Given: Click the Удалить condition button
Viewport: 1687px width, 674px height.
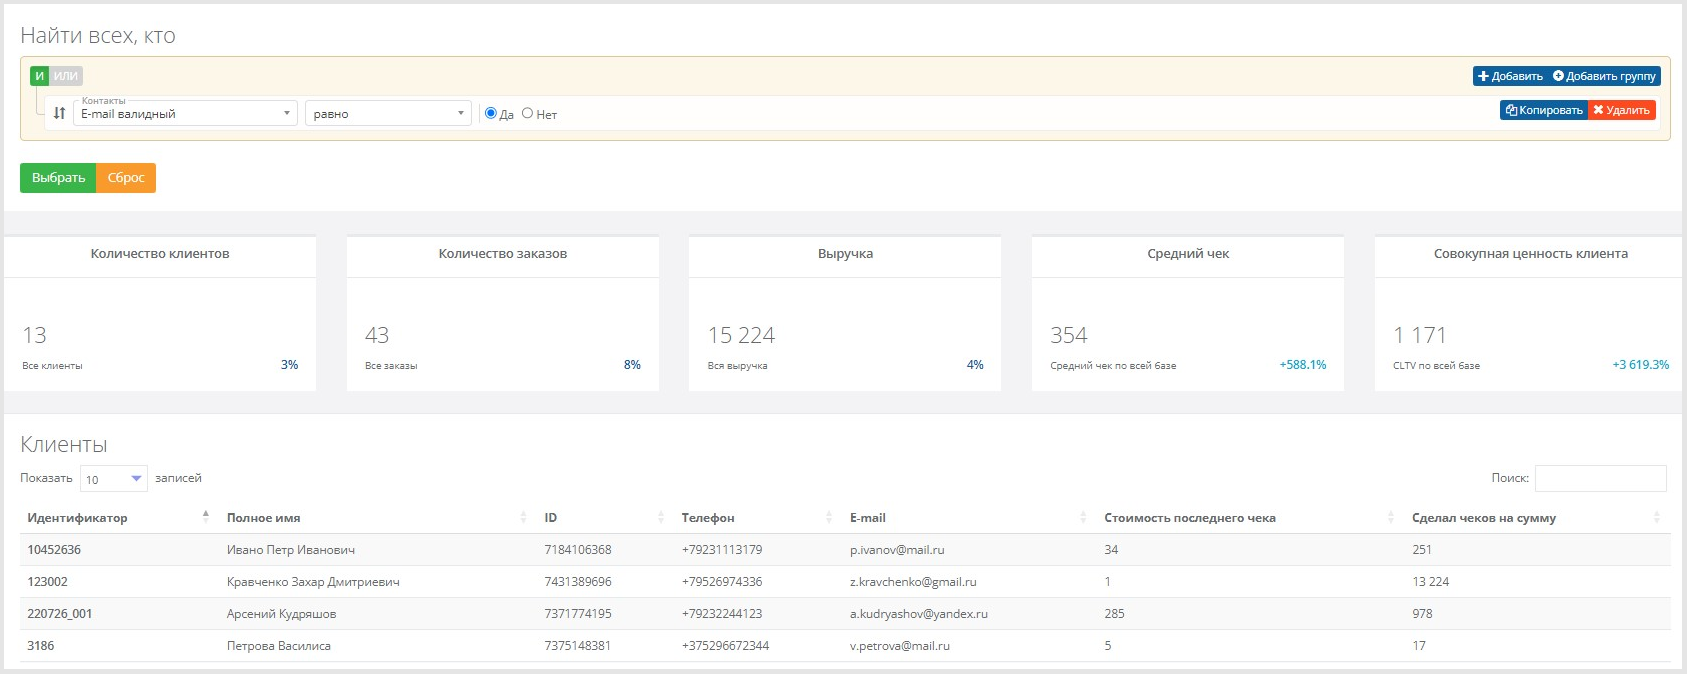Looking at the screenshot, I should point(1622,110).
